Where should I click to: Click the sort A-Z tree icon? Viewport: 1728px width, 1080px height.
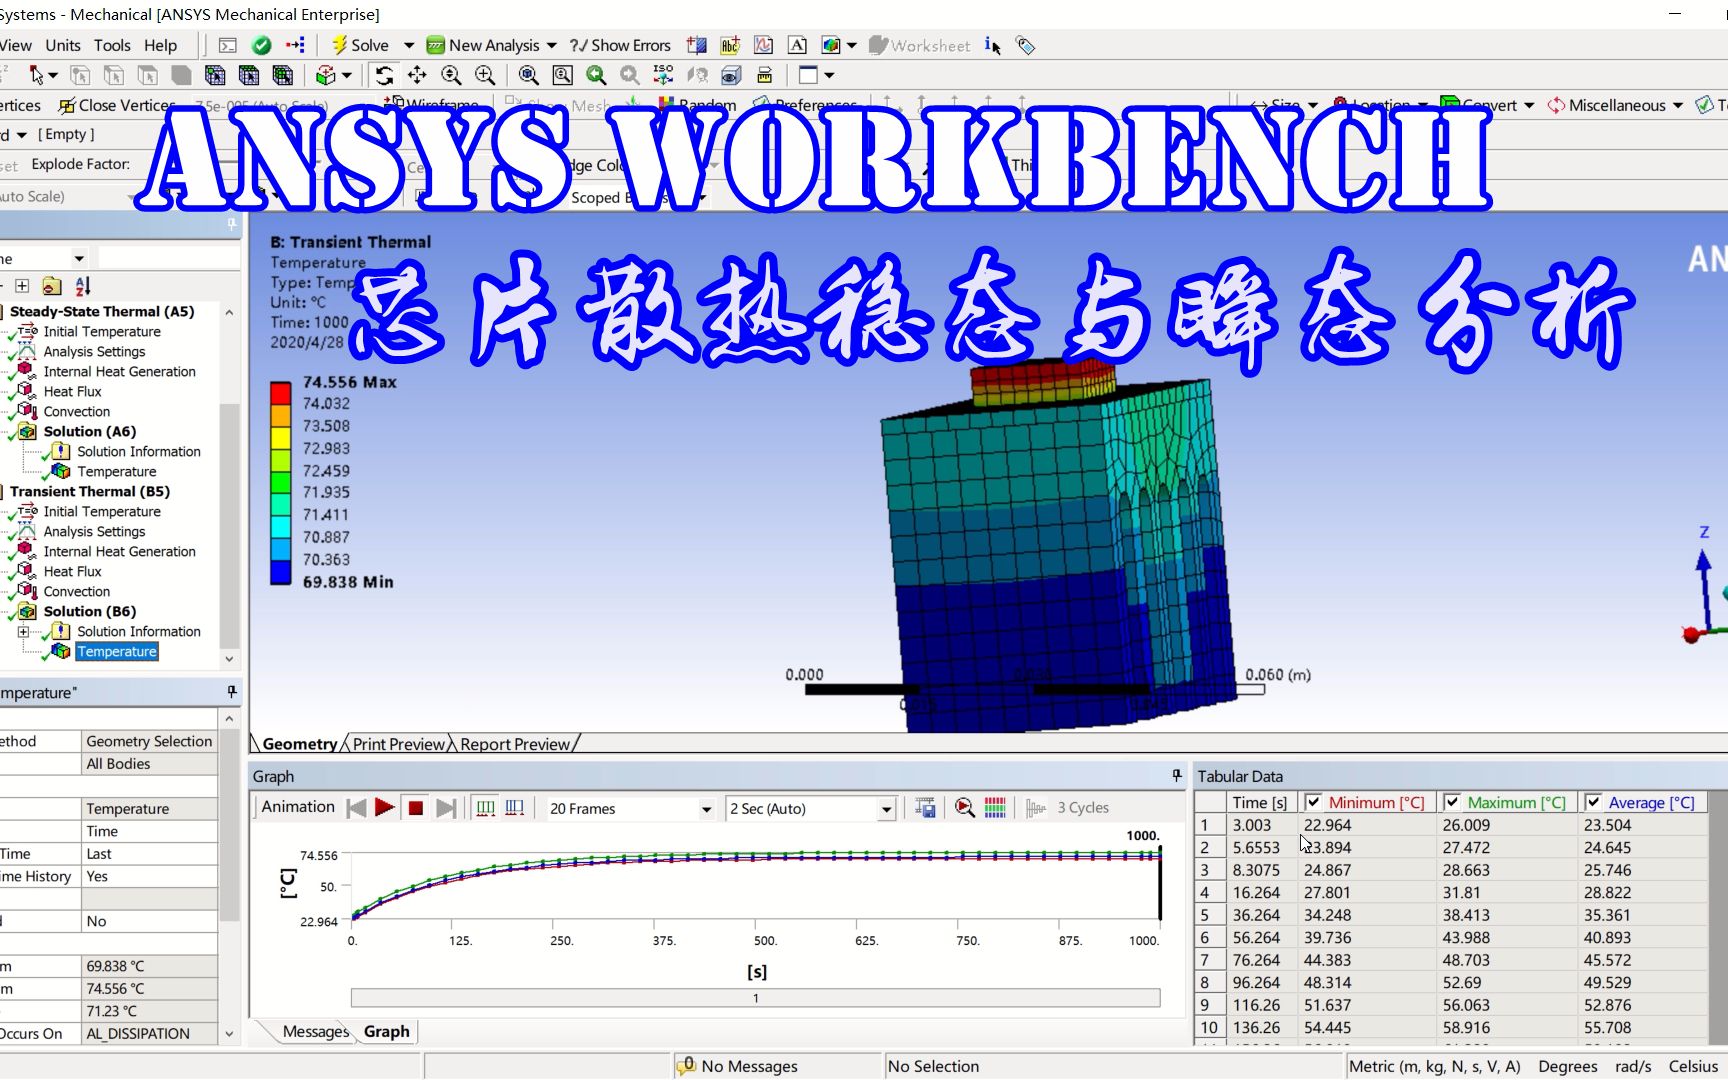pyautogui.click(x=83, y=286)
